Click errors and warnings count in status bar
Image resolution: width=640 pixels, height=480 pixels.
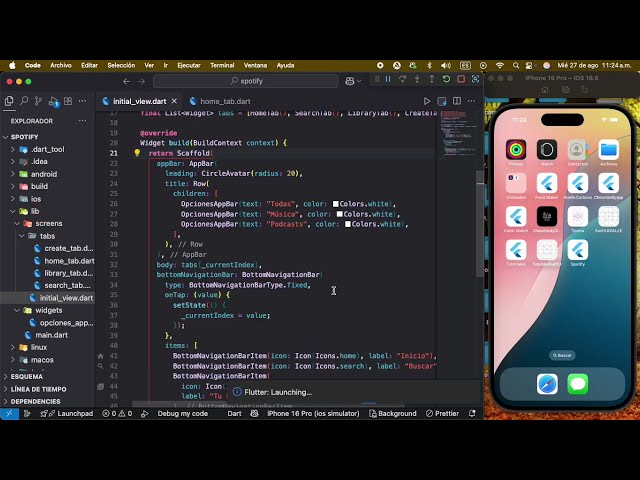click(117, 413)
